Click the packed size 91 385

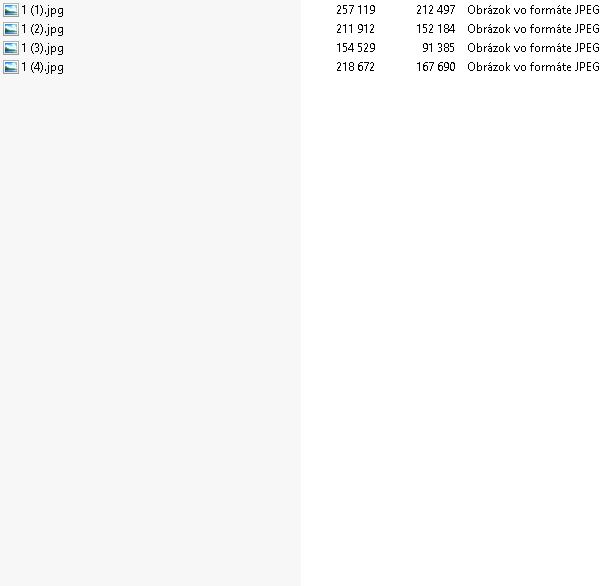pos(438,48)
